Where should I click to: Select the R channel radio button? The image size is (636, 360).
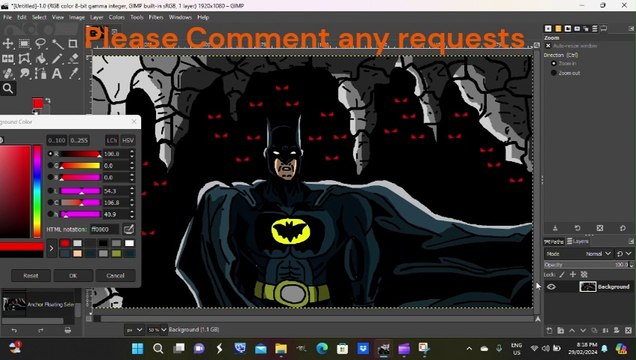click(51, 154)
